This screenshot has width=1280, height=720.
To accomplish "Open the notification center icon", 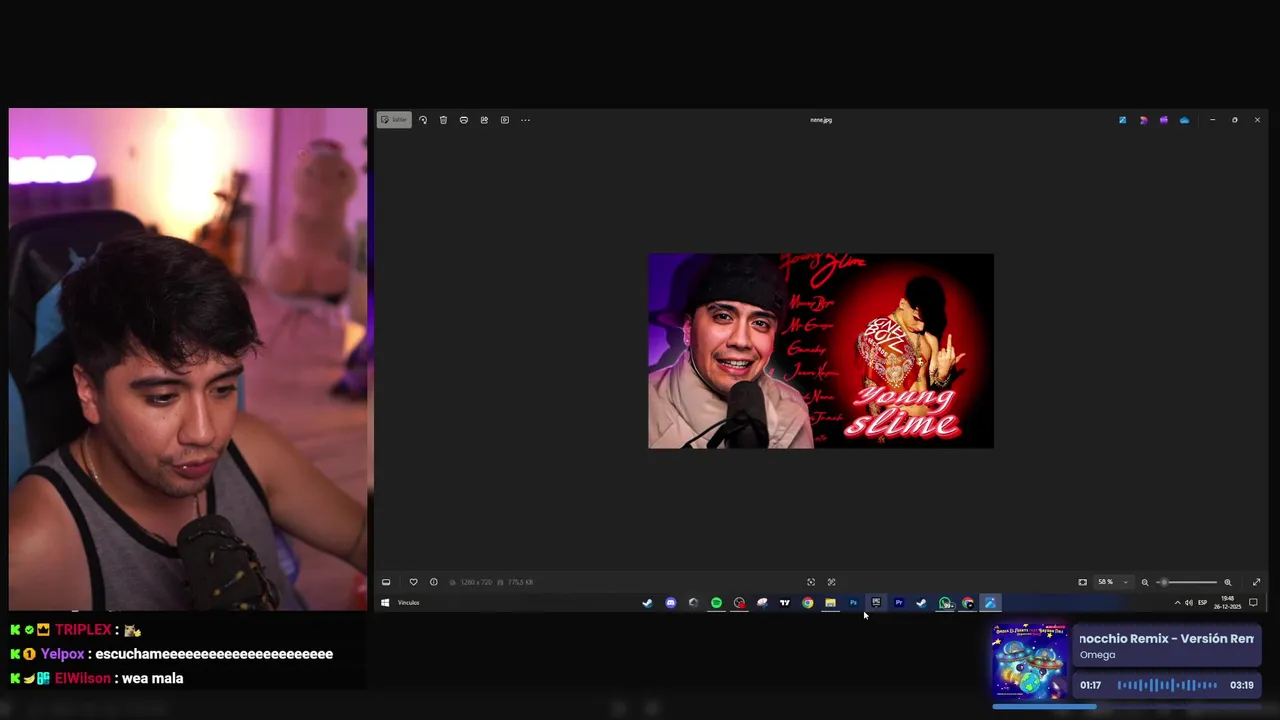I will pyautogui.click(x=1253, y=603).
